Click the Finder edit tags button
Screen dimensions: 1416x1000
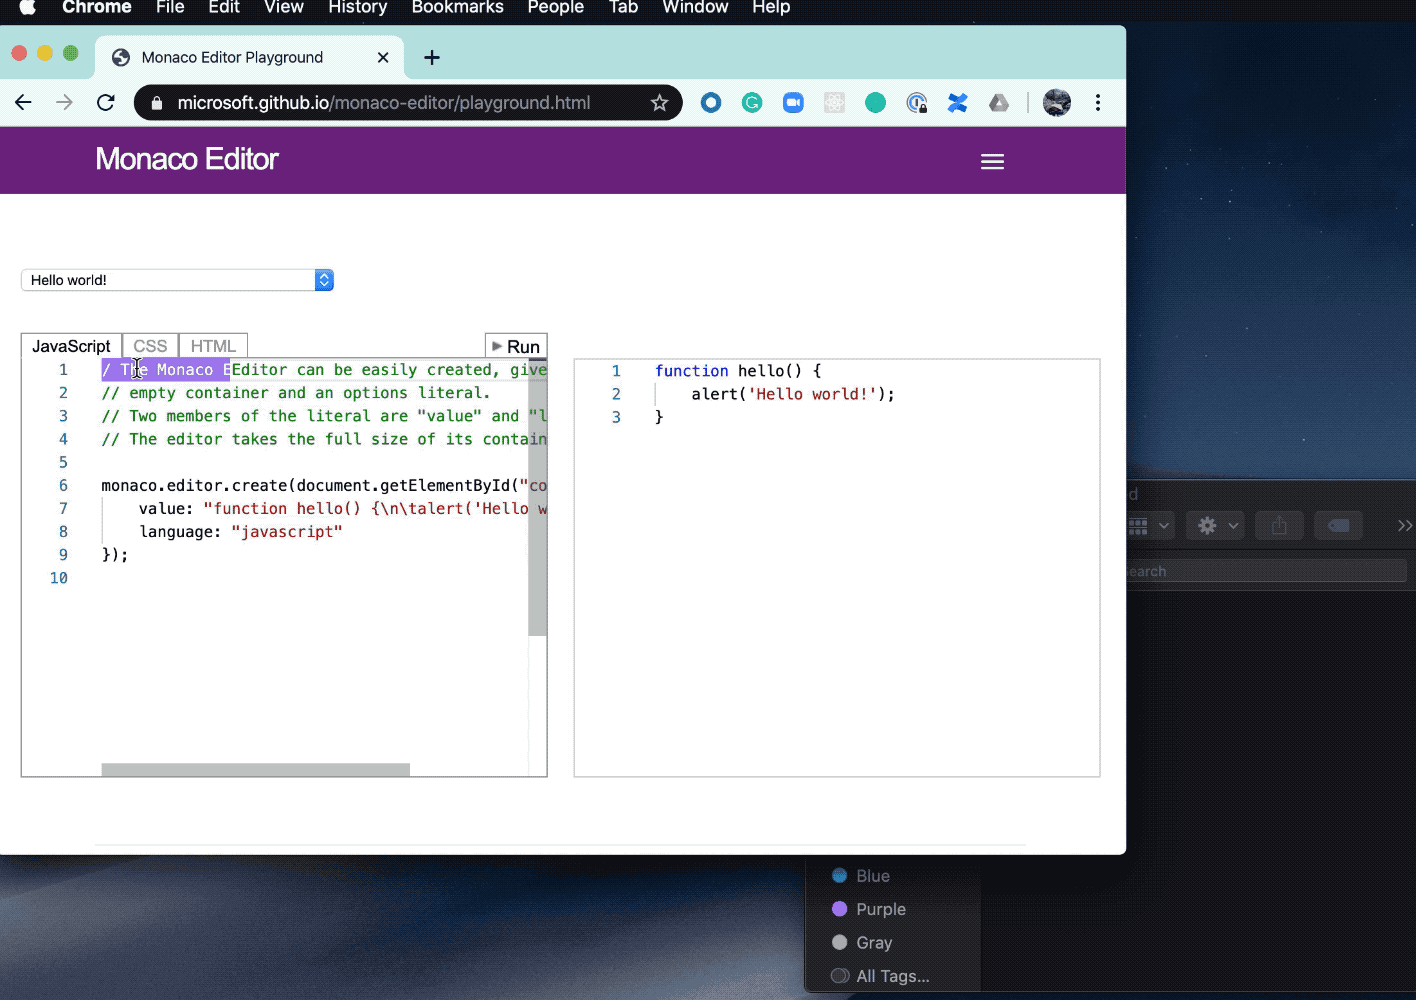pos(1339,525)
